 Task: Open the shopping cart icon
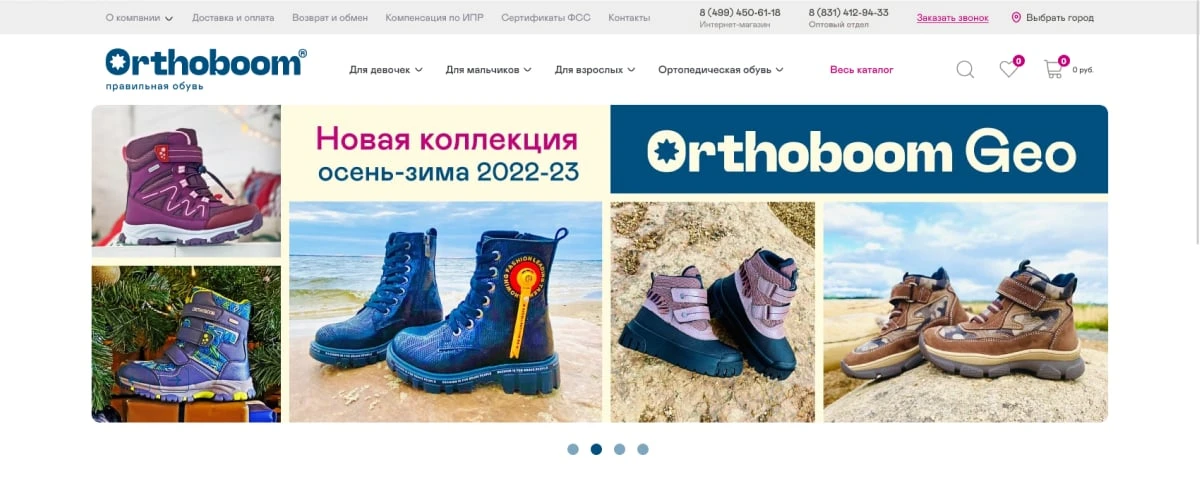pyautogui.click(x=1053, y=69)
